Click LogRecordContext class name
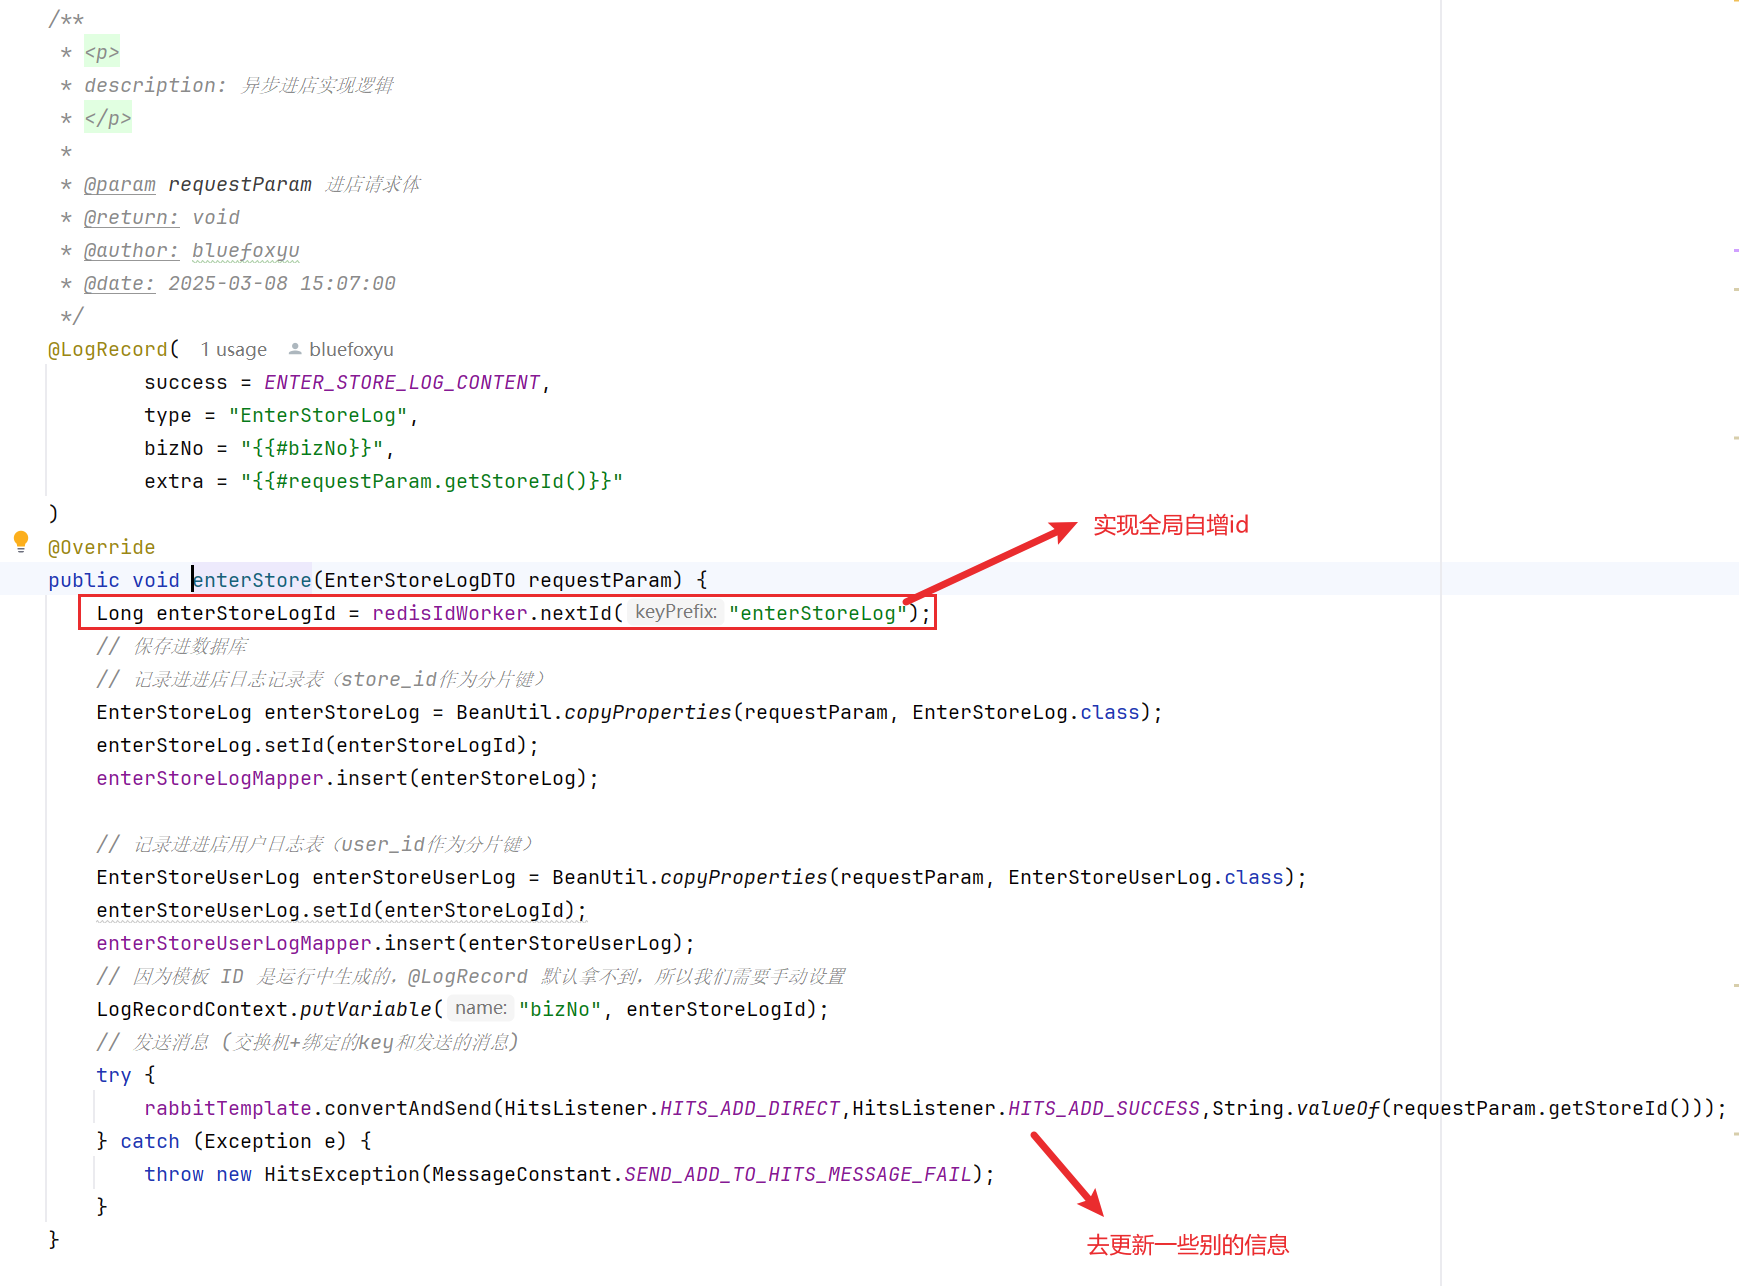The image size is (1739, 1286). tap(192, 1009)
